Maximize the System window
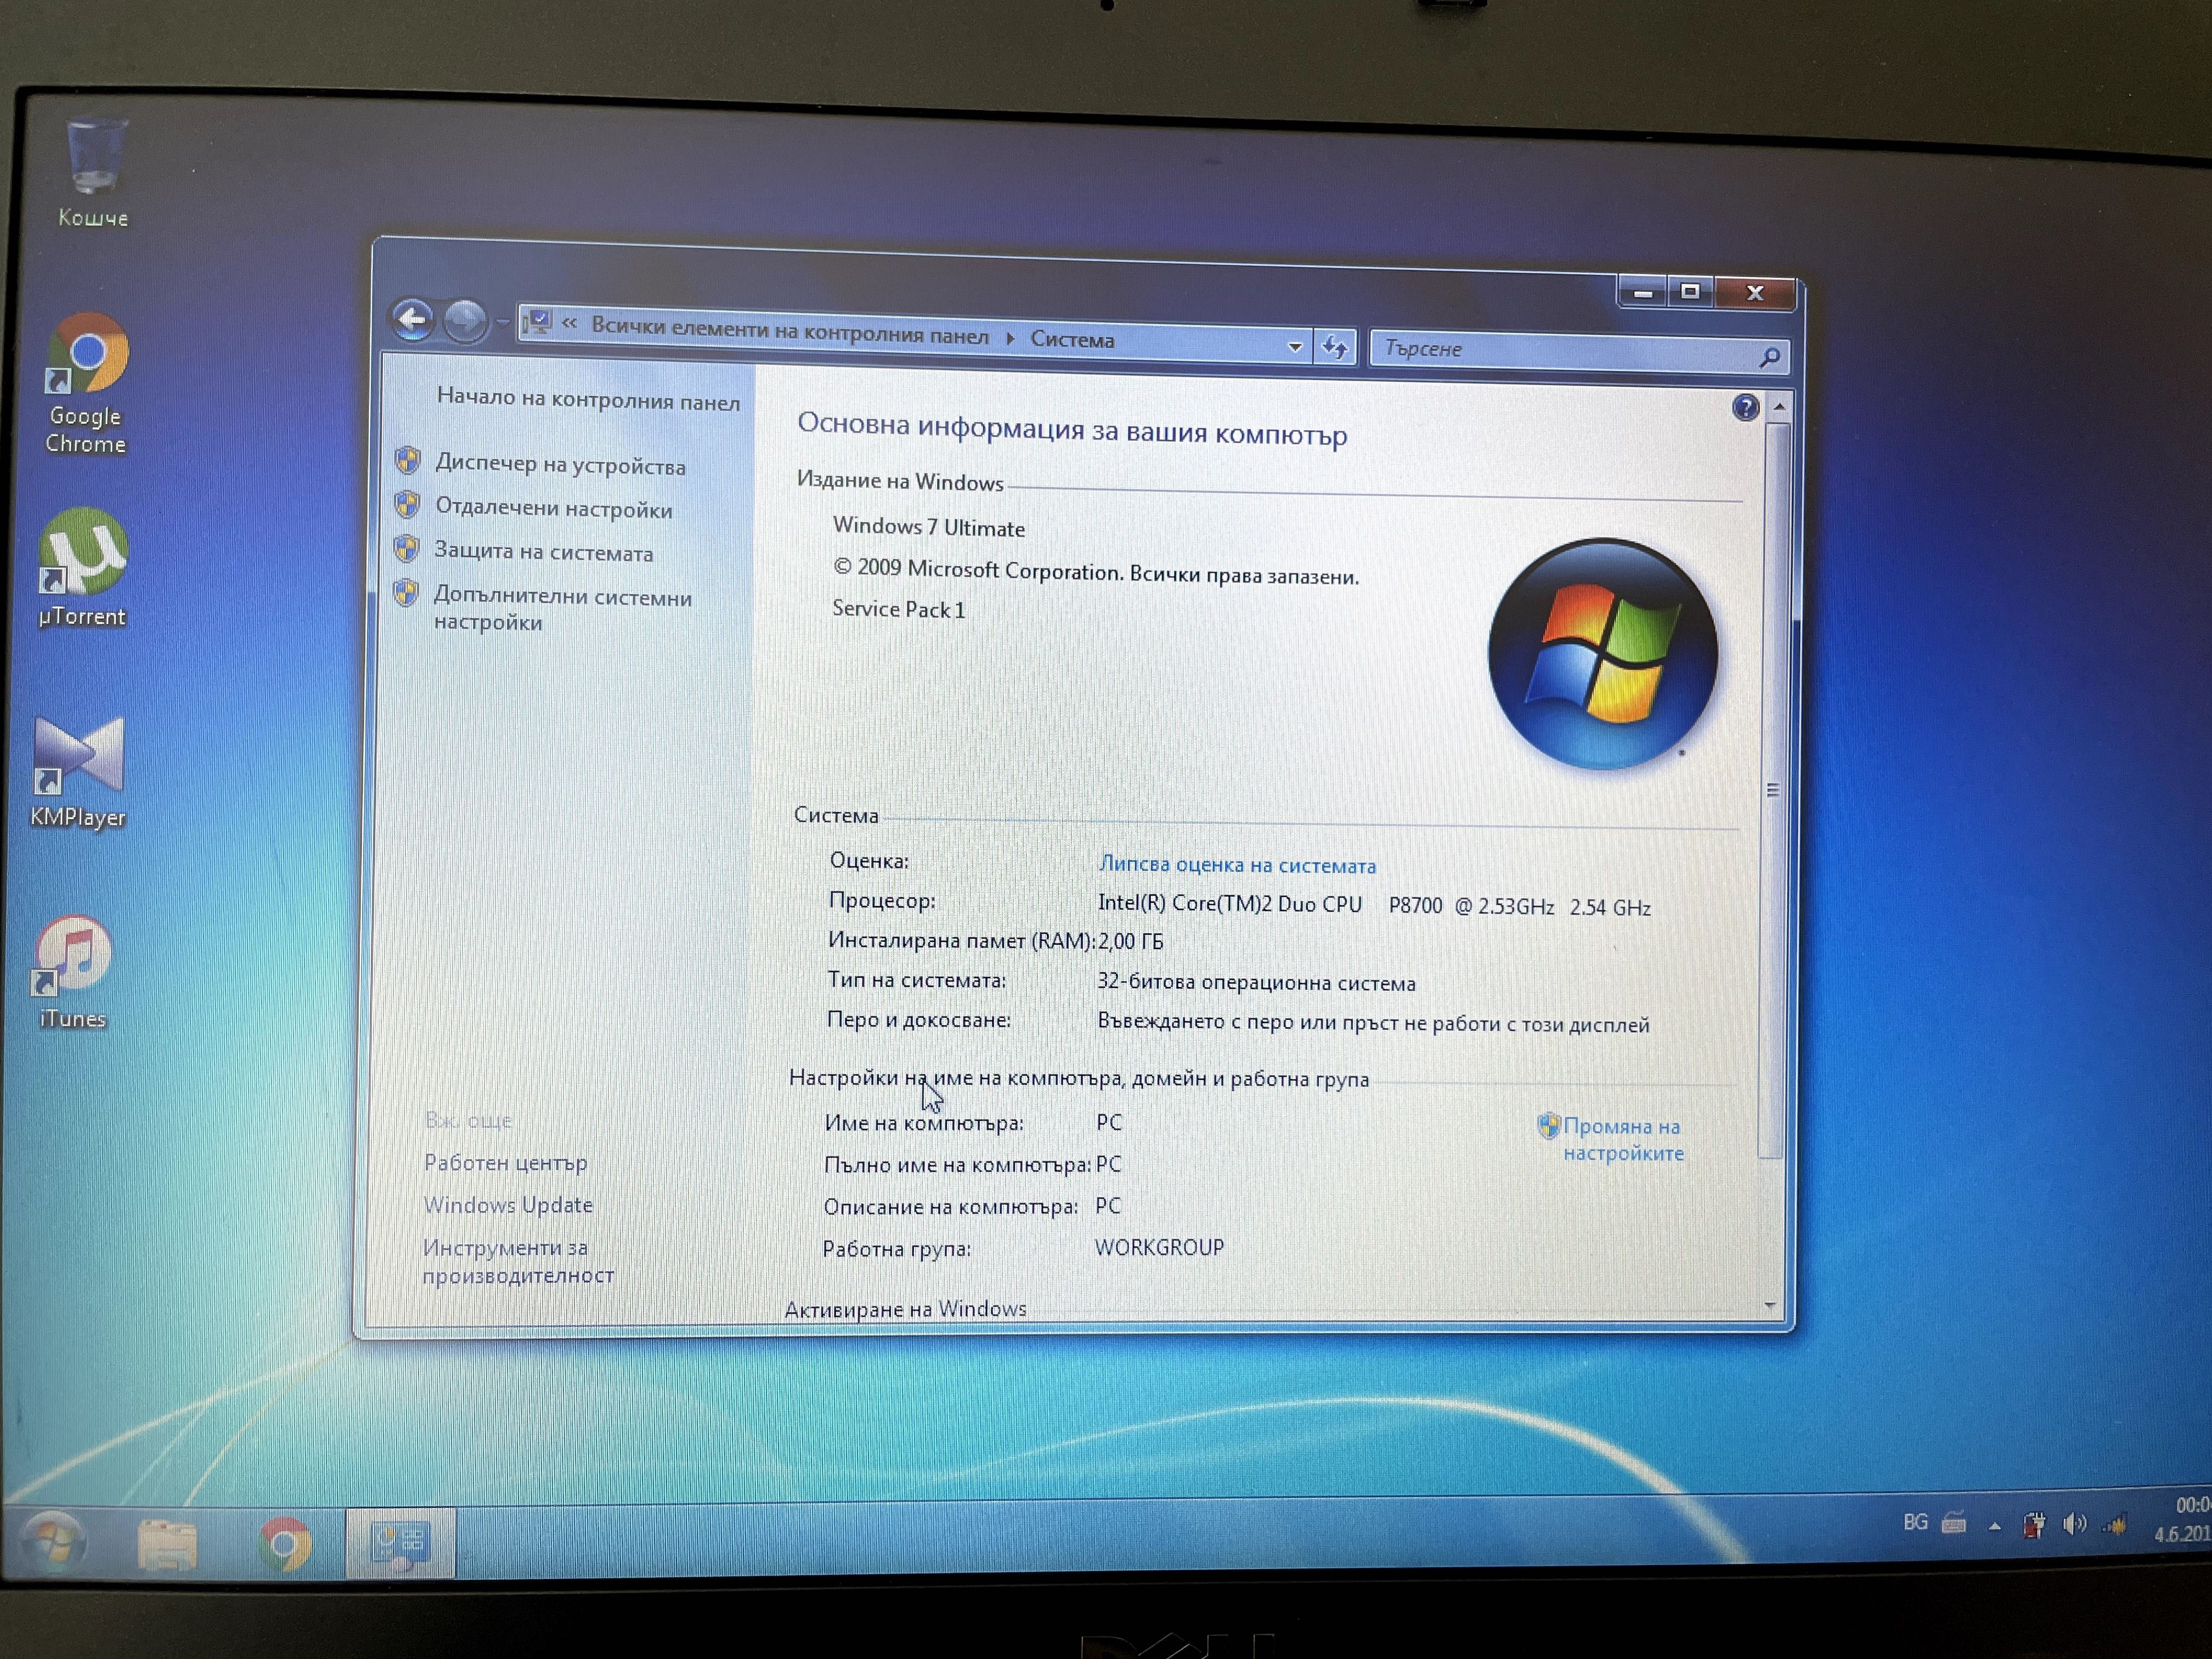This screenshot has height=1659, width=2212. pos(1691,292)
